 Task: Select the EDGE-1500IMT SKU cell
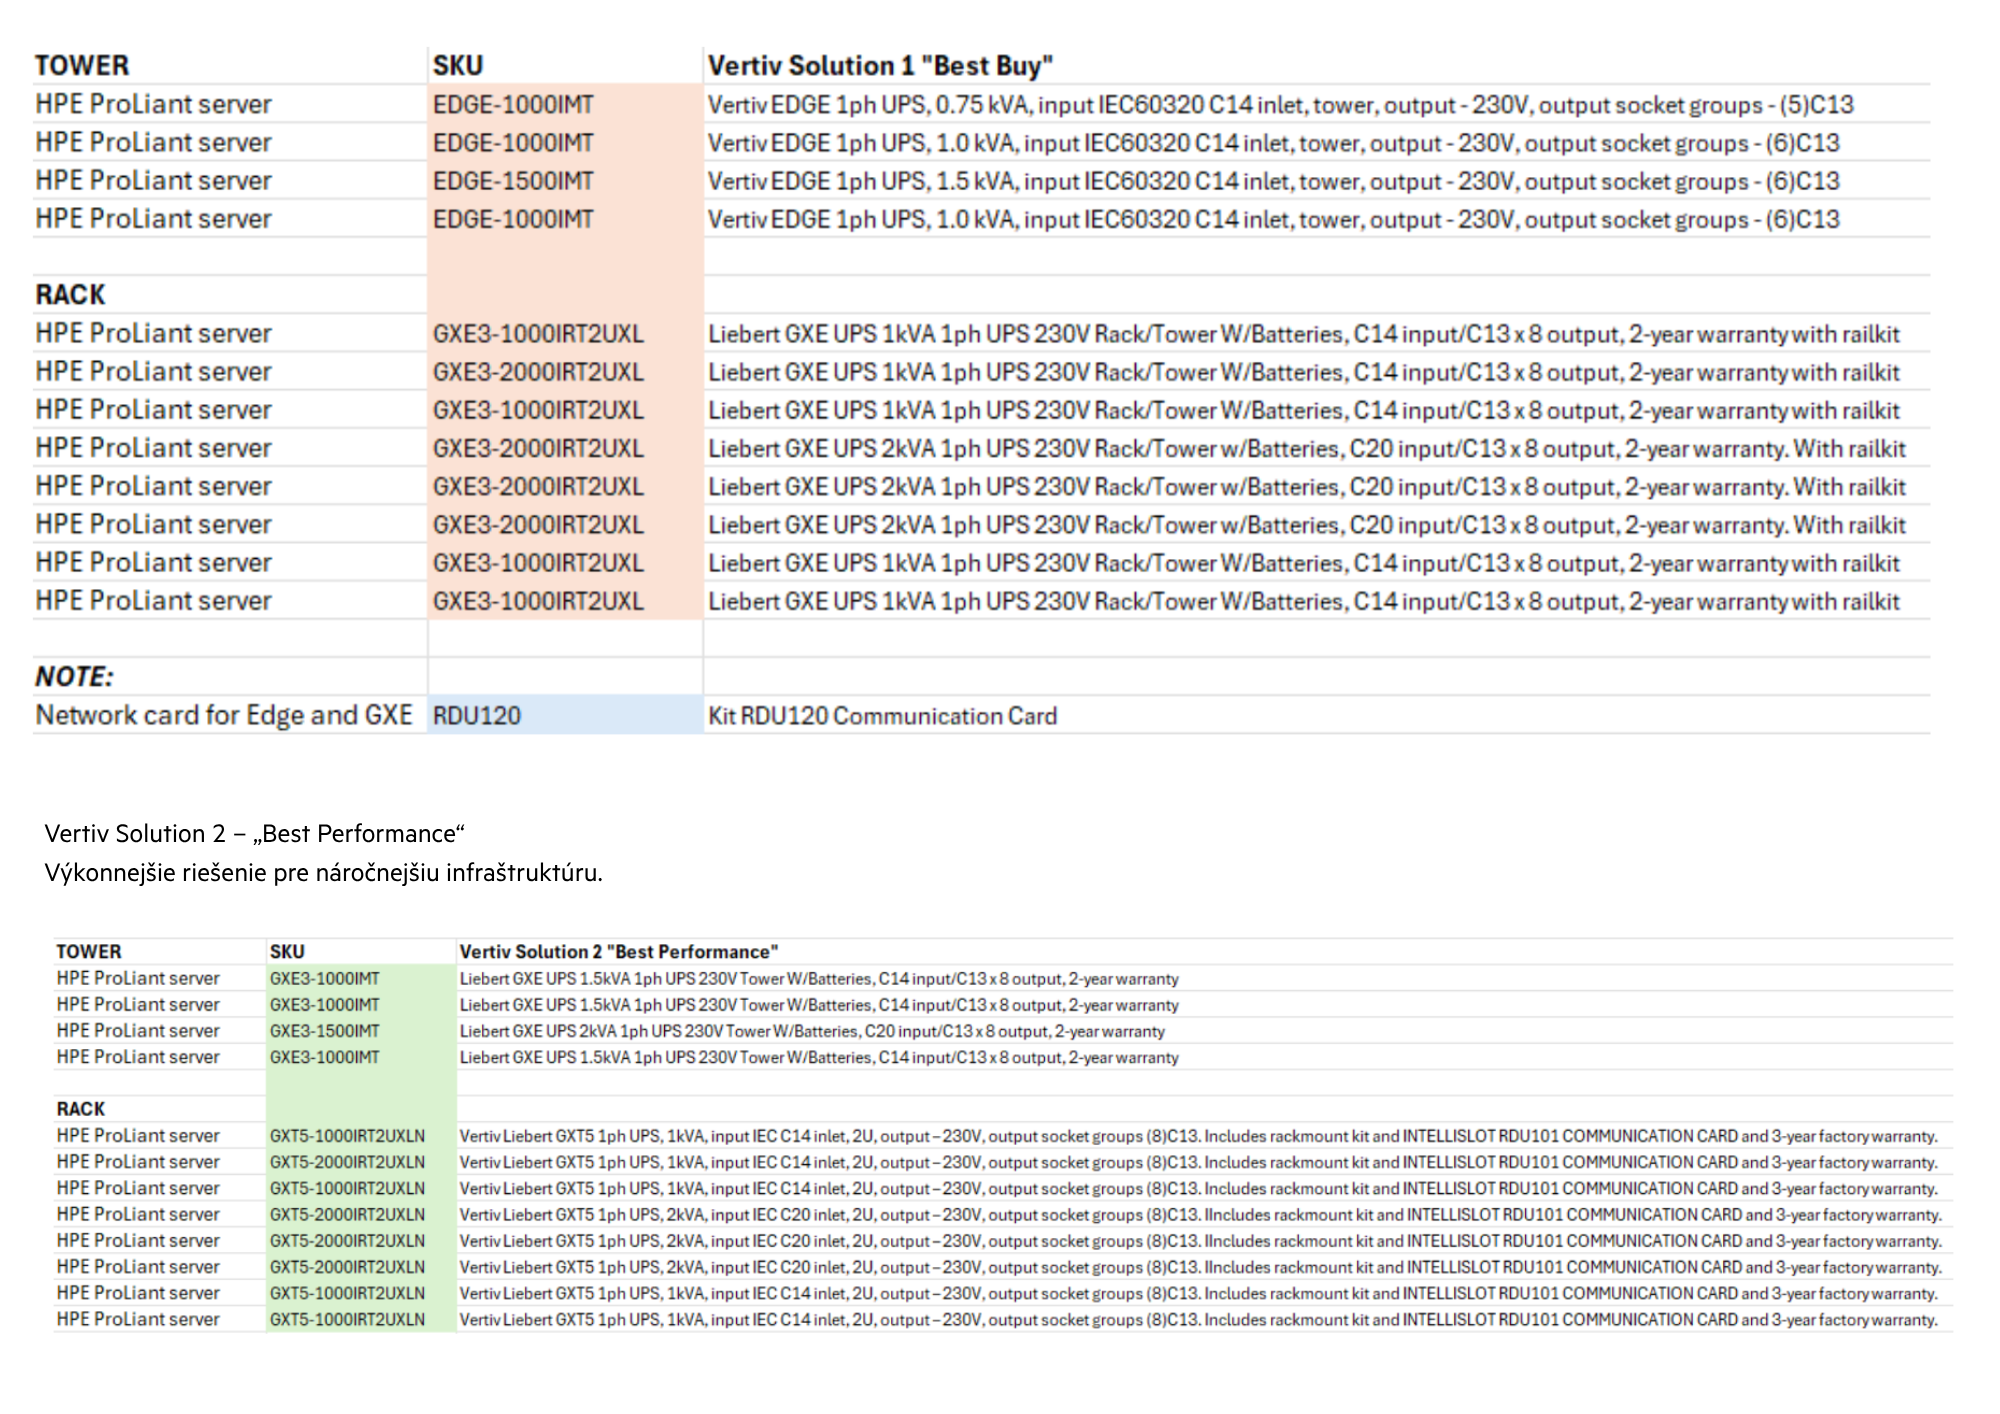point(513,181)
